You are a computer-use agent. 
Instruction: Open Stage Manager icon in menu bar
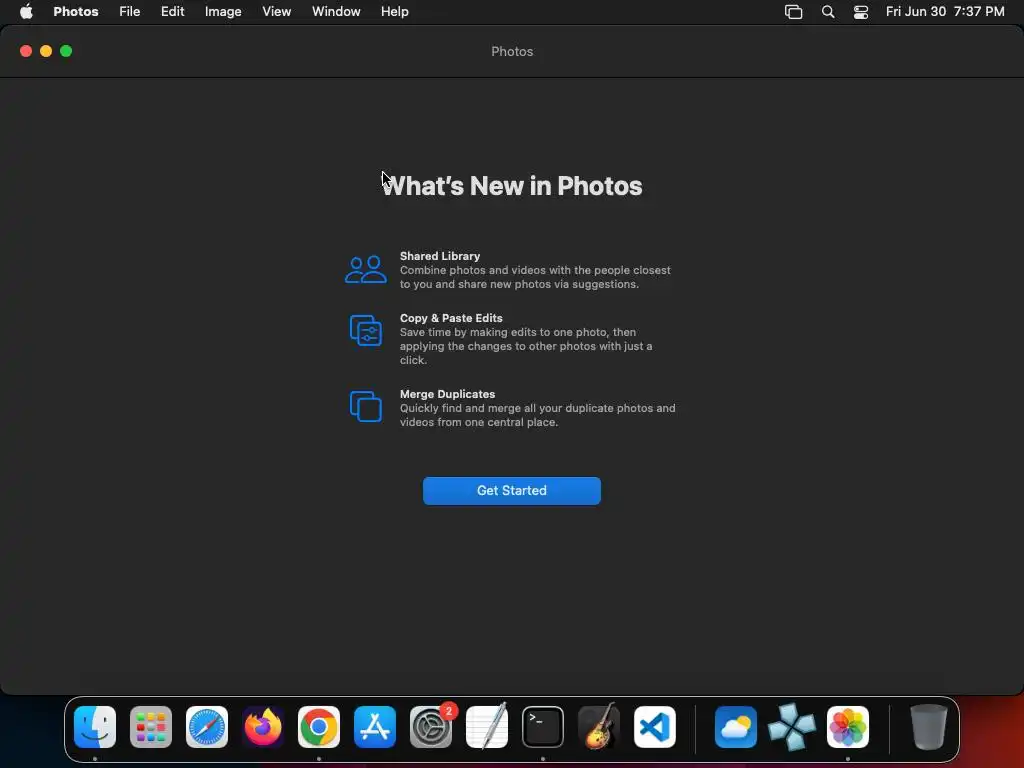[793, 12]
